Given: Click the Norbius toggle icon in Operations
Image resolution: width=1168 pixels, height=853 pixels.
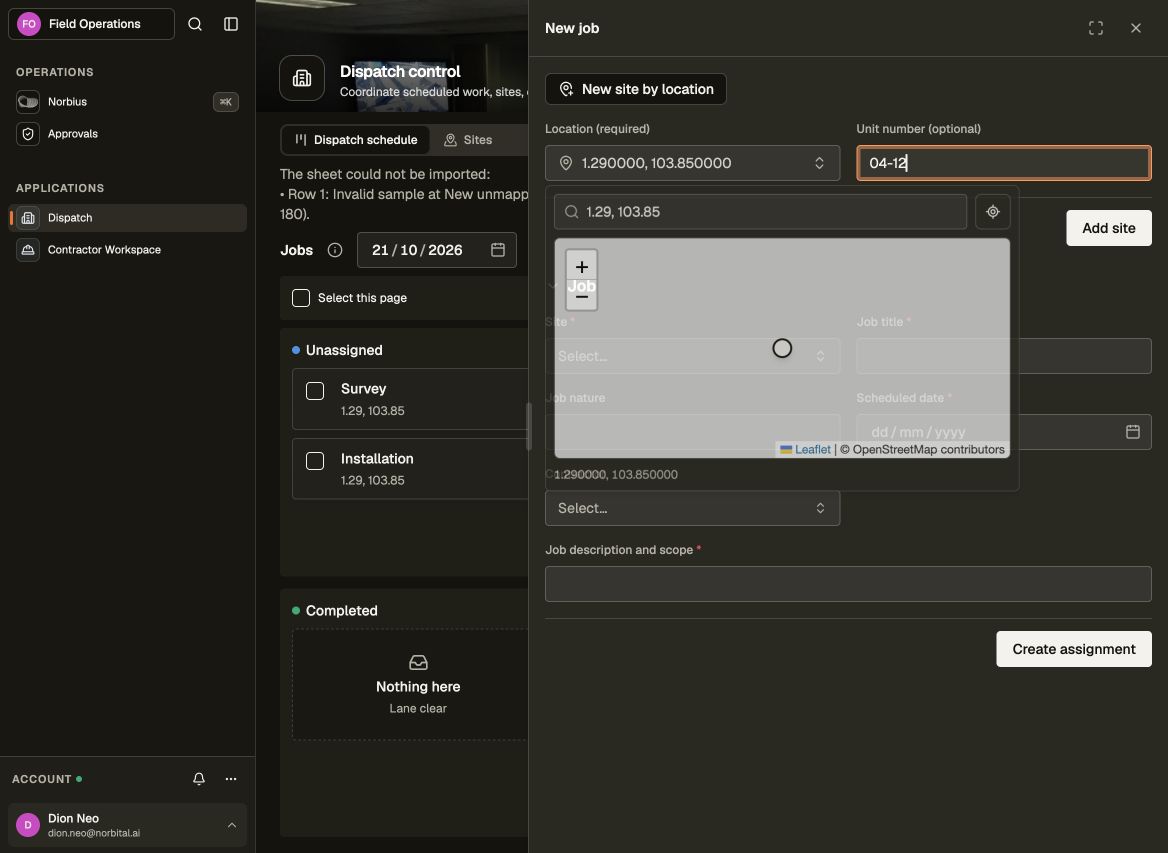Looking at the screenshot, I should (x=28, y=102).
